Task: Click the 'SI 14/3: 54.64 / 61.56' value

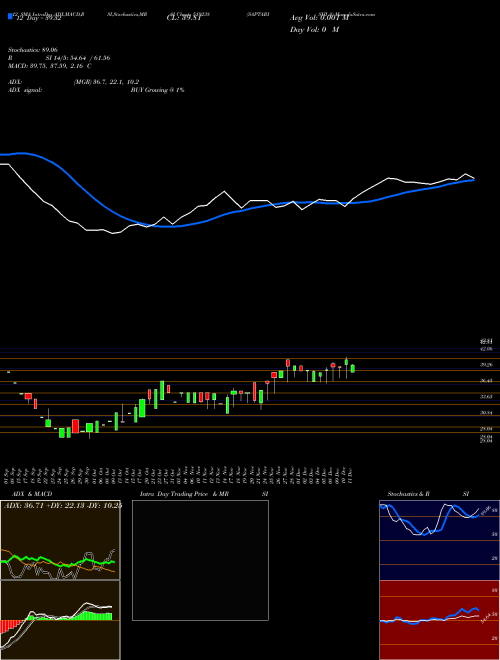Action: [78, 58]
